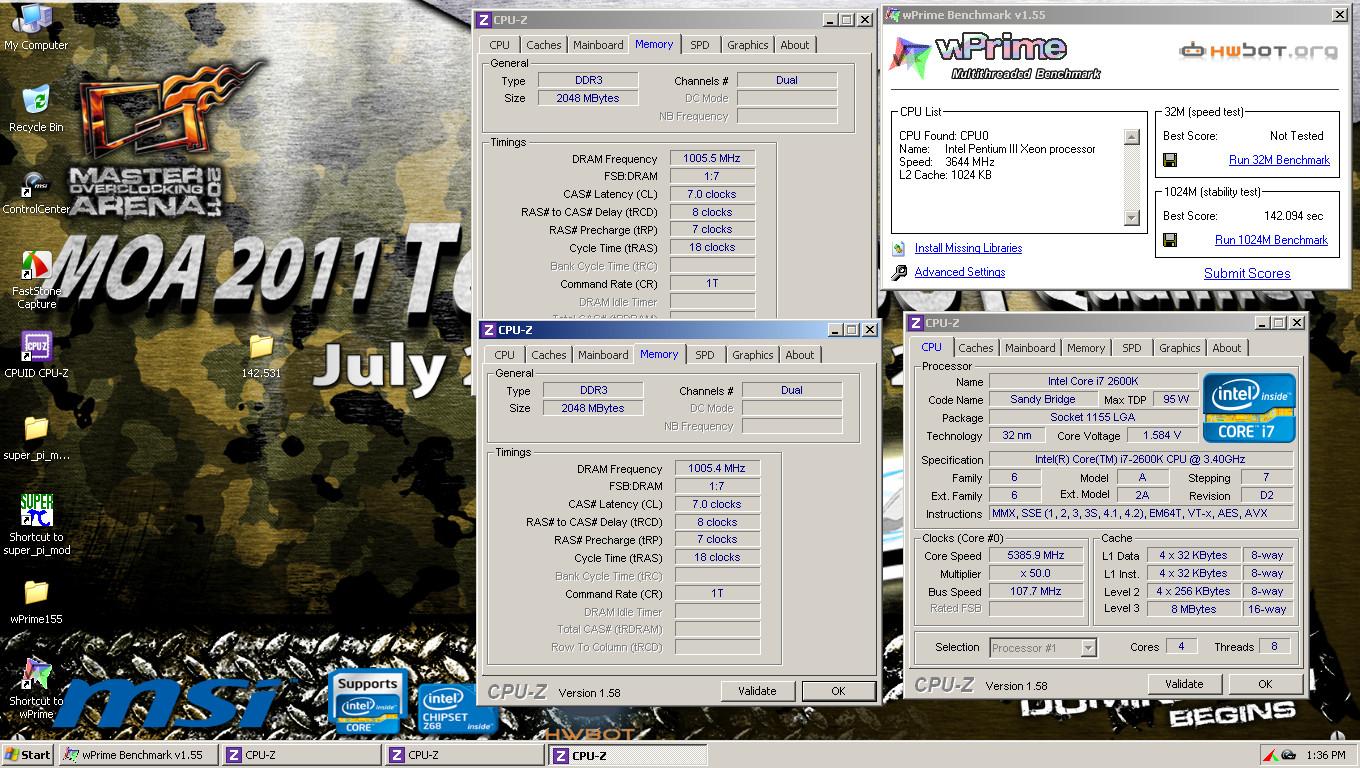Click DRAM Frequency 1005.4 MHz value
Screen dimensions: 1360x768
[717, 469]
